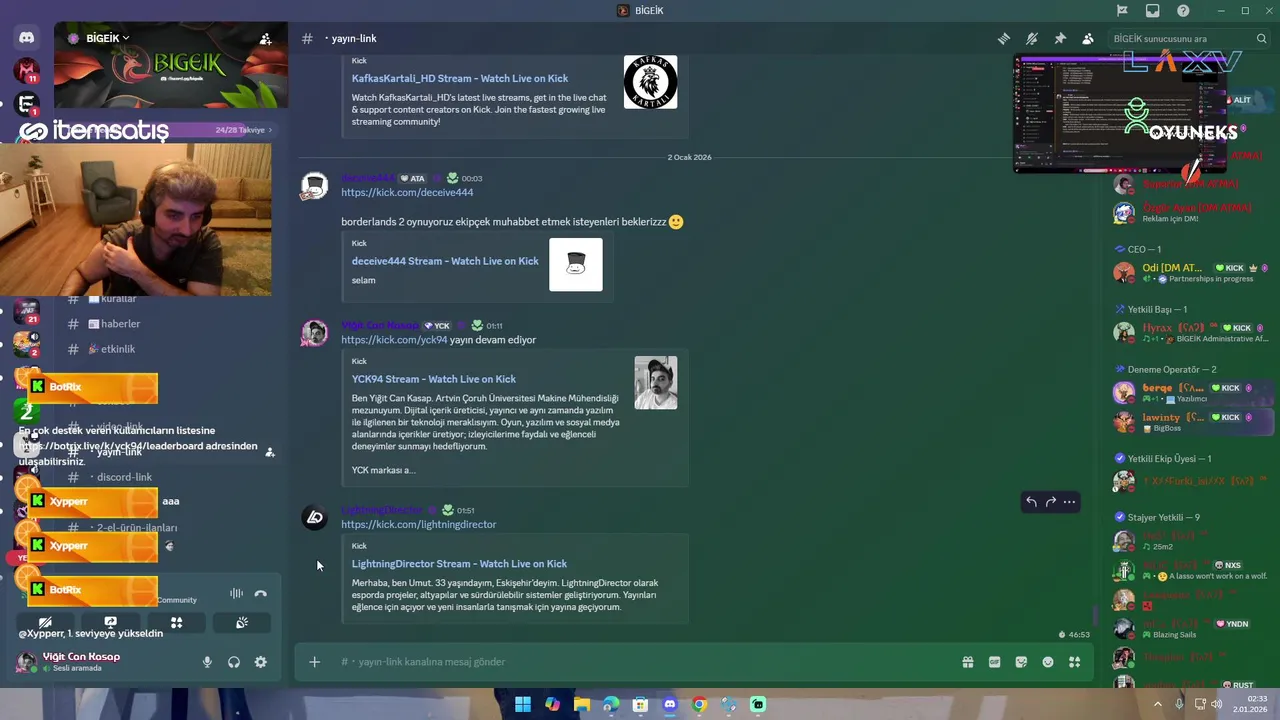Open the Threads icon in channel header
The height and width of the screenshot is (720, 1280).
(x=1004, y=38)
